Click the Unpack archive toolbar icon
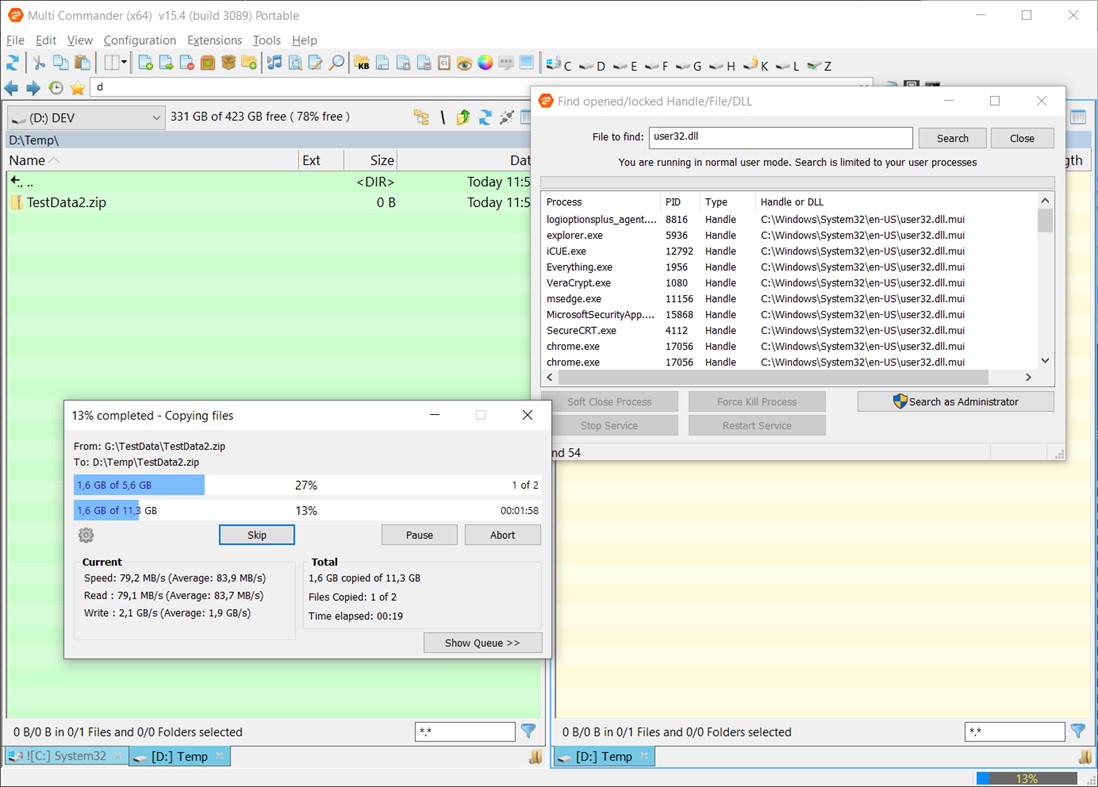This screenshot has width=1098, height=787. coord(228,62)
